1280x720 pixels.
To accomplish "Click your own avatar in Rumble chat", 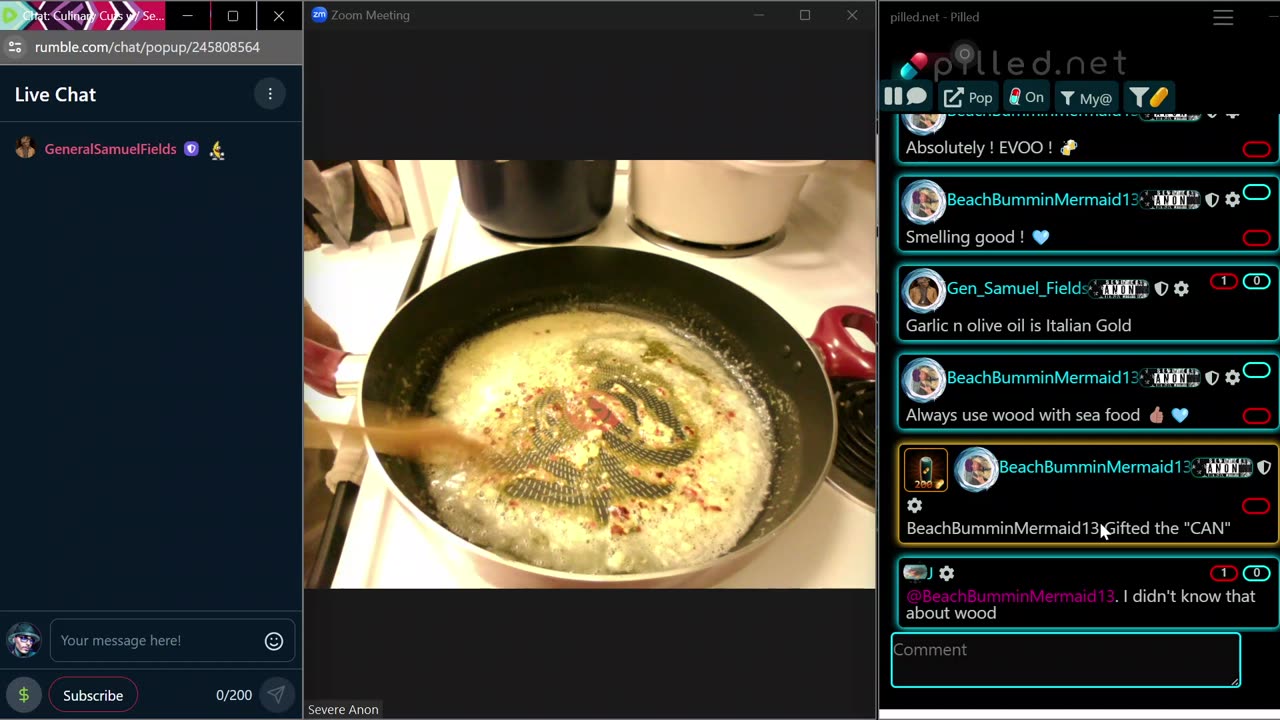I will pyautogui.click(x=23, y=640).
